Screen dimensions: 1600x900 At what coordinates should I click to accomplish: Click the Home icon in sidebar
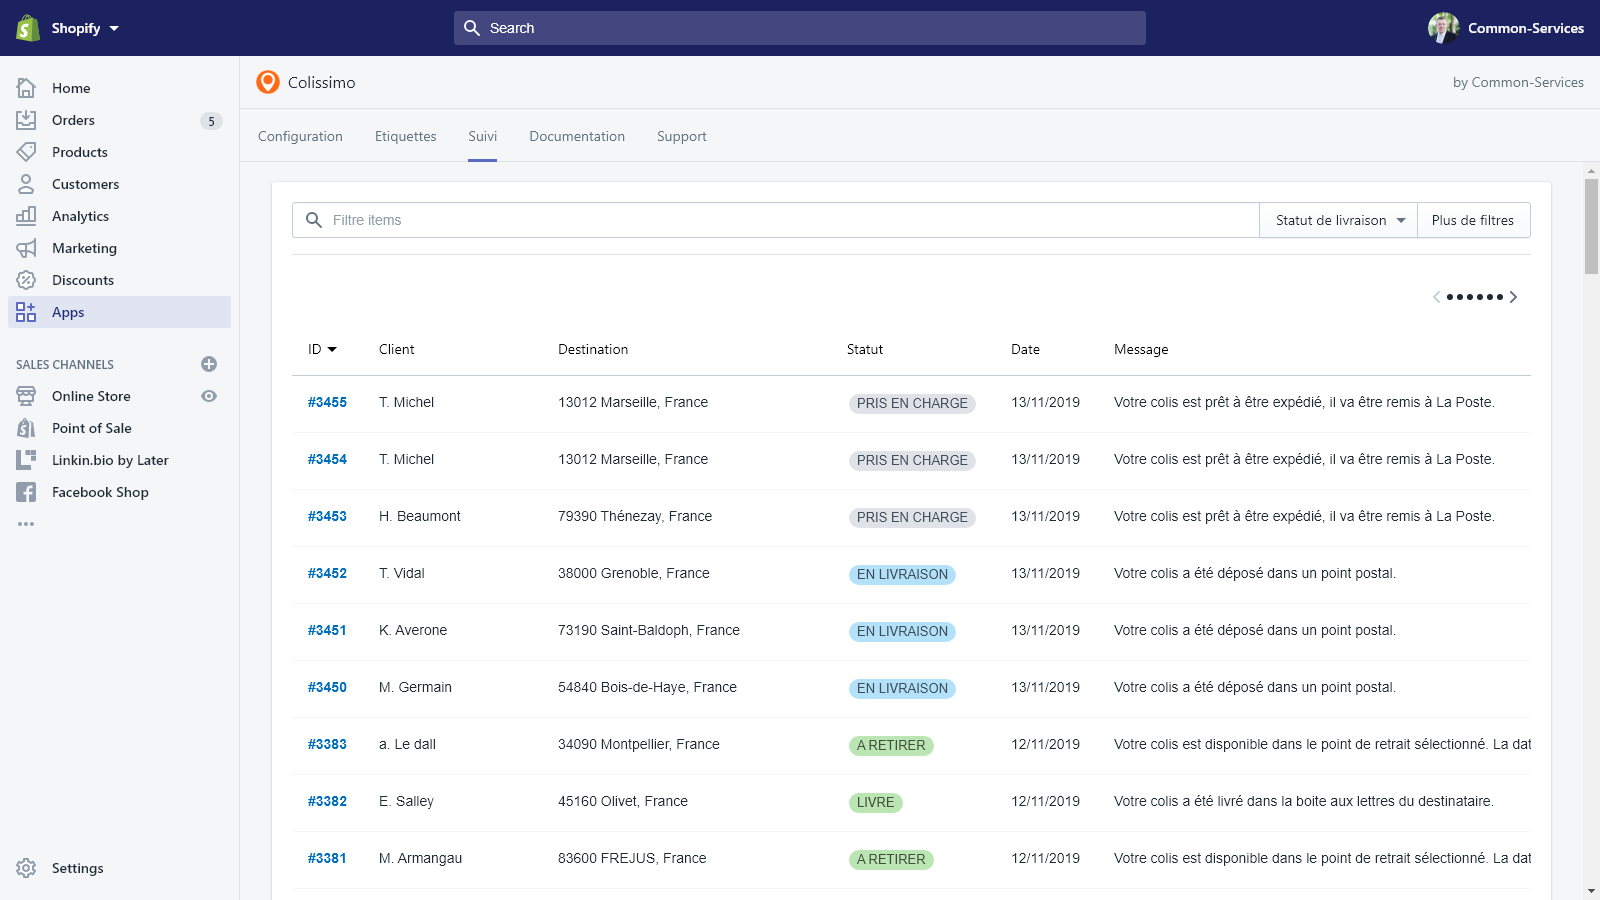[26, 88]
